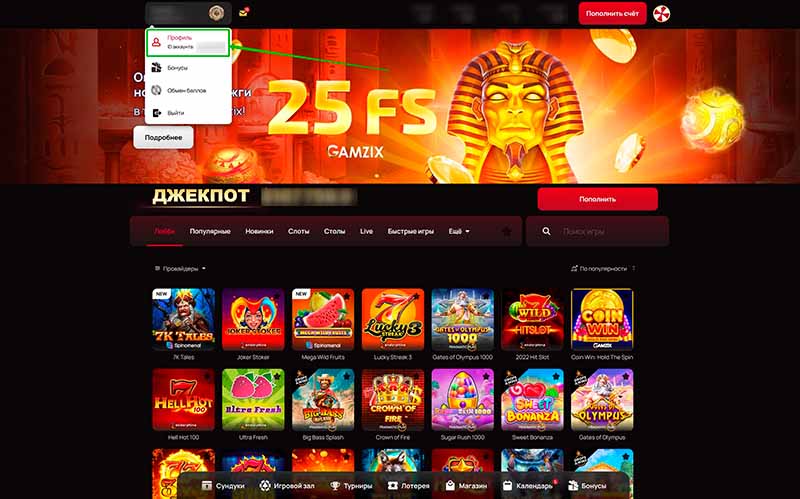
Task: Click the round red-white avatar icon
Action: (x=661, y=14)
